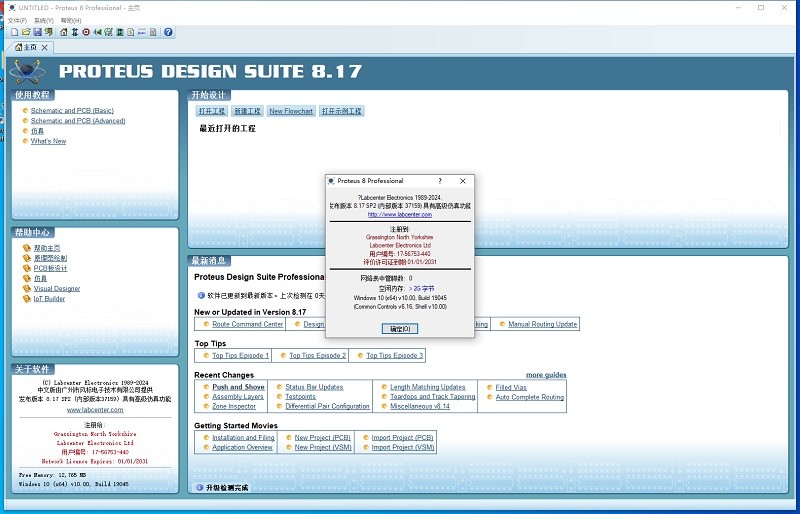
Task: Open the Manual Routing Update link
Action: point(542,324)
